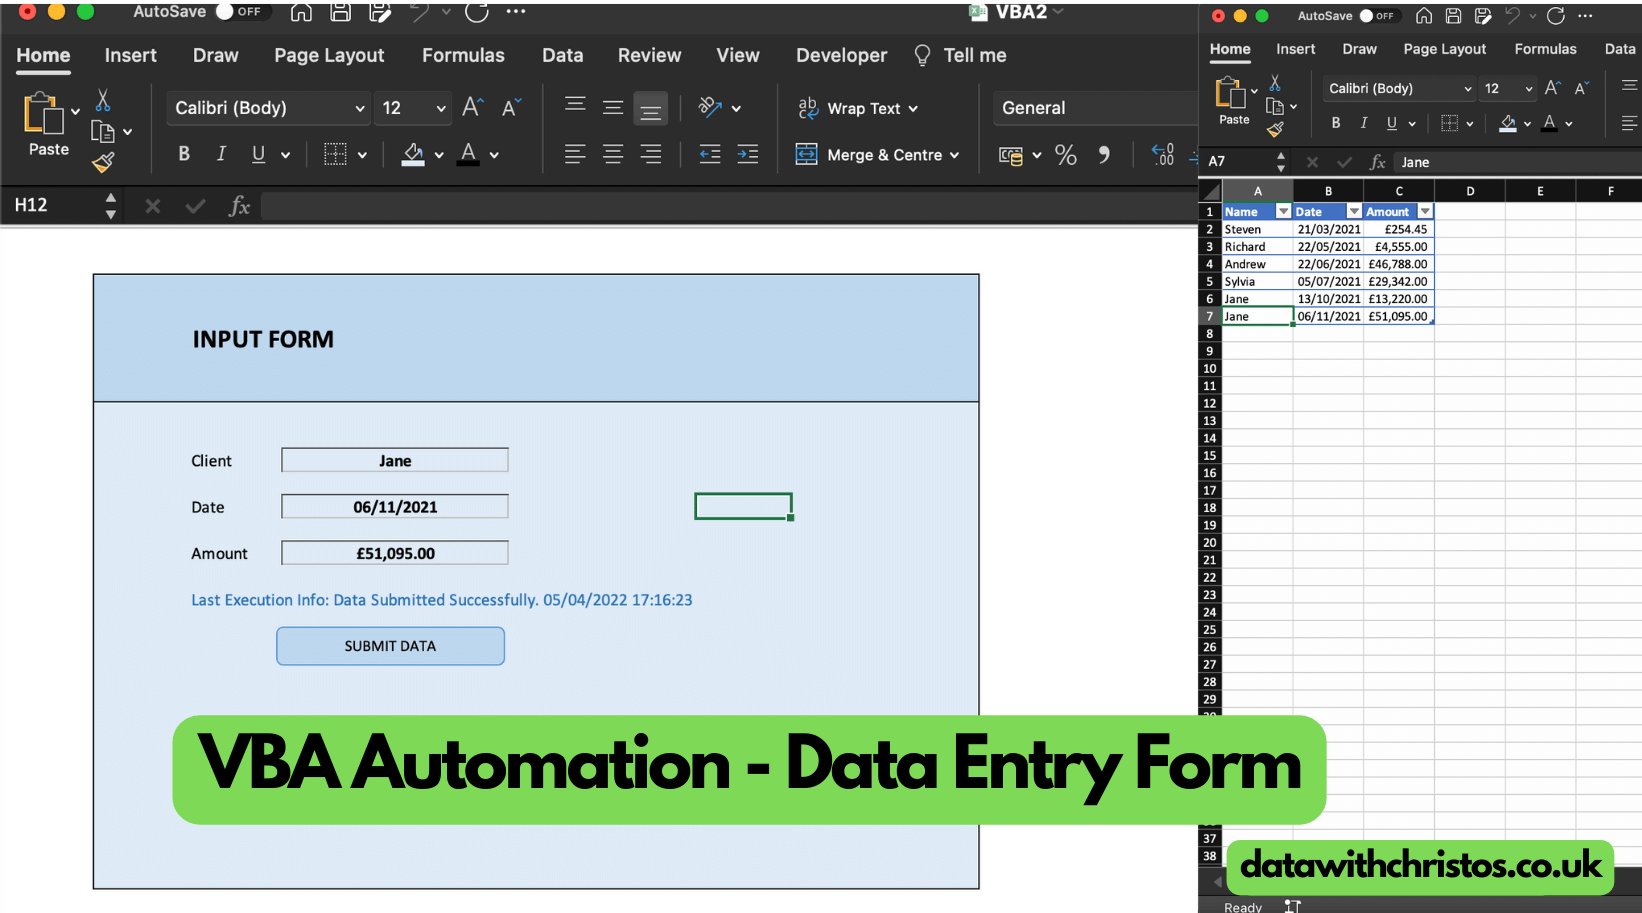Open the Name column filter dropdown

[1281, 211]
